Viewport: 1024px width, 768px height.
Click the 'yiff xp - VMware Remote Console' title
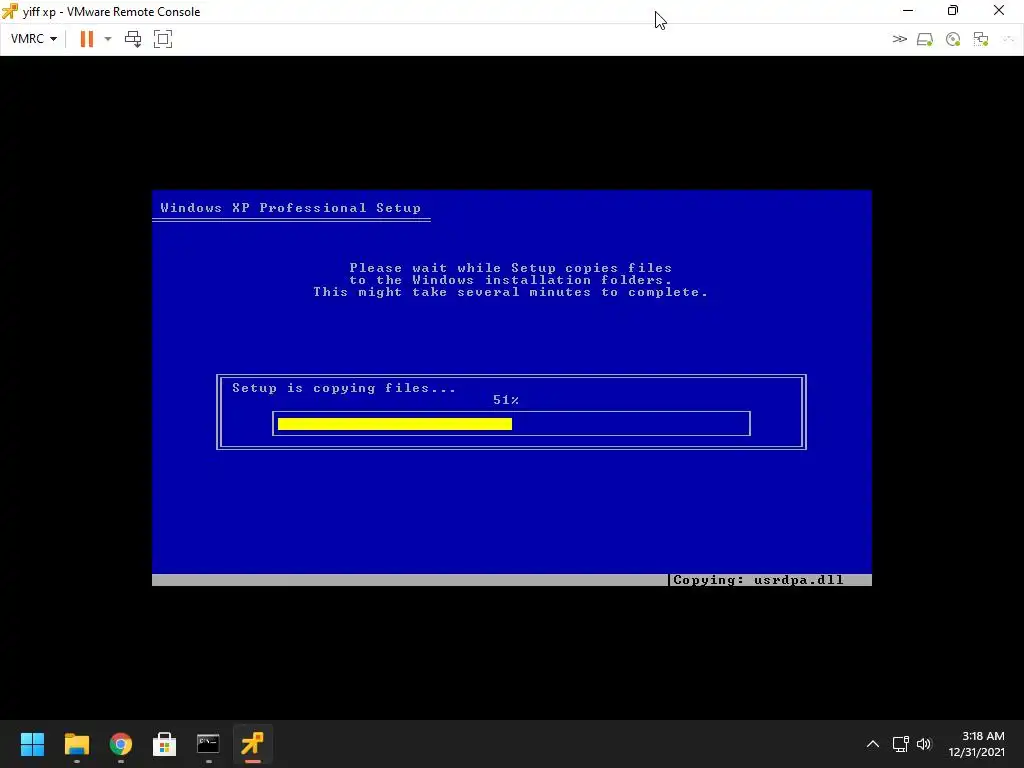[111, 12]
